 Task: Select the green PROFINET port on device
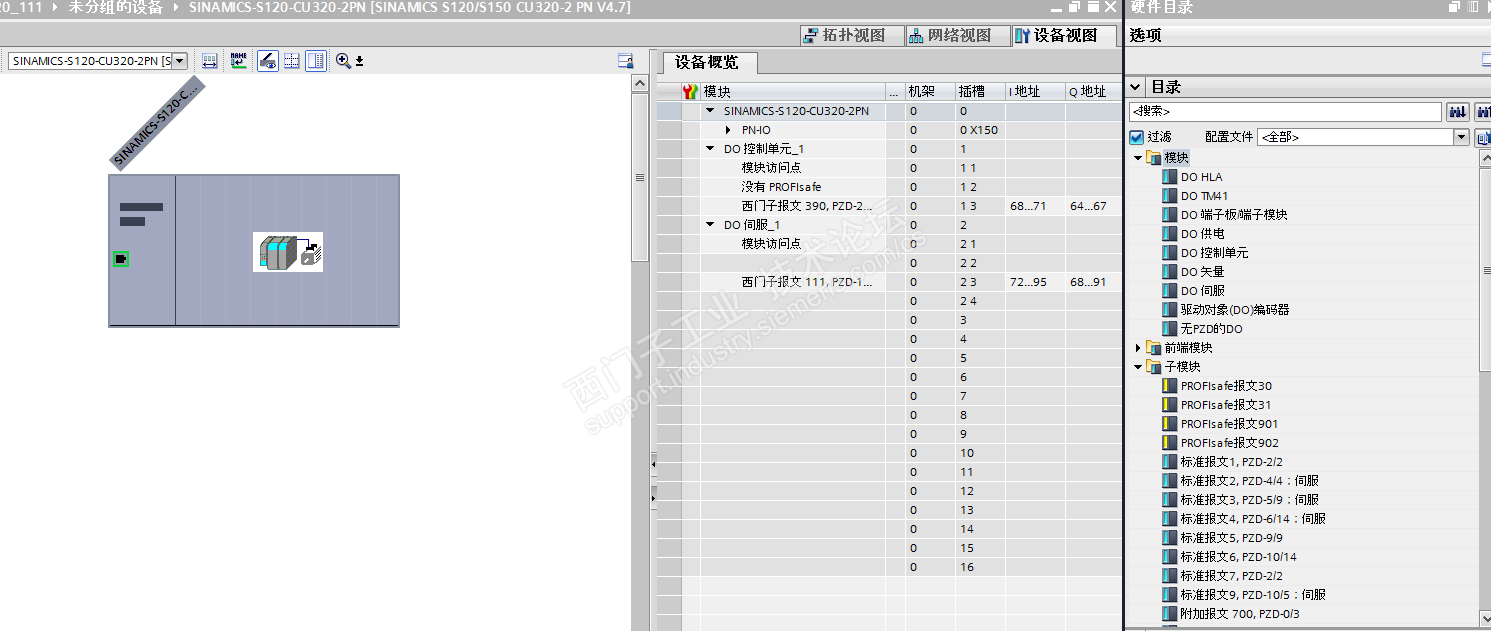(x=121, y=259)
